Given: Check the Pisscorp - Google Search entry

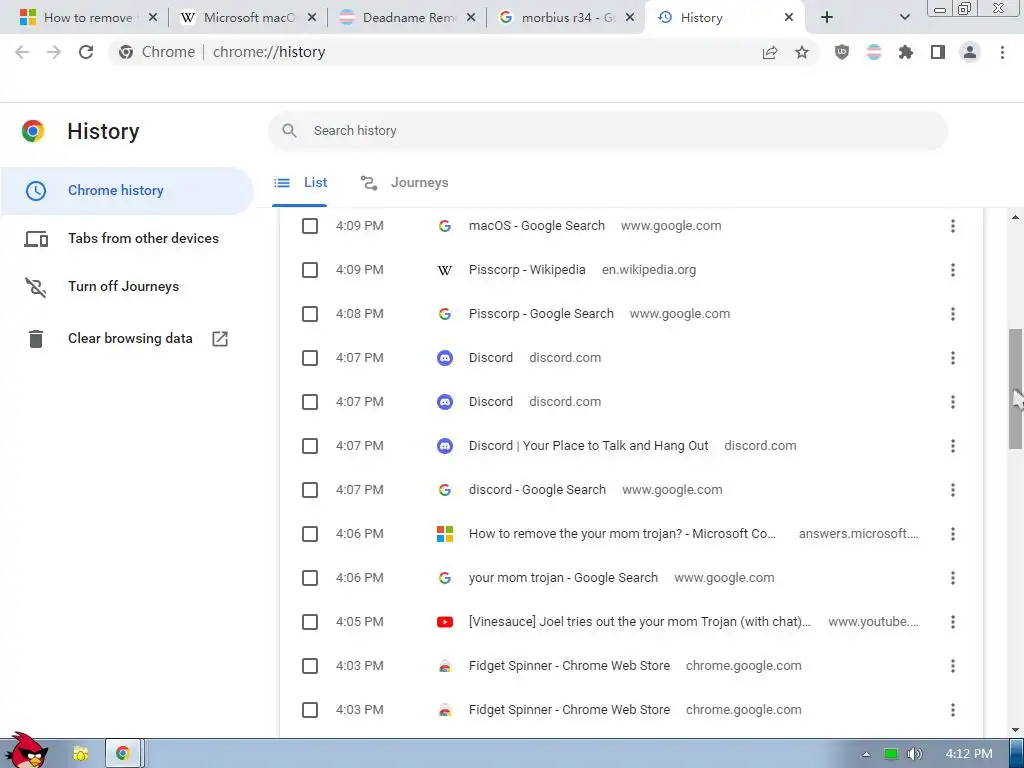Looking at the screenshot, I should 310,314.
